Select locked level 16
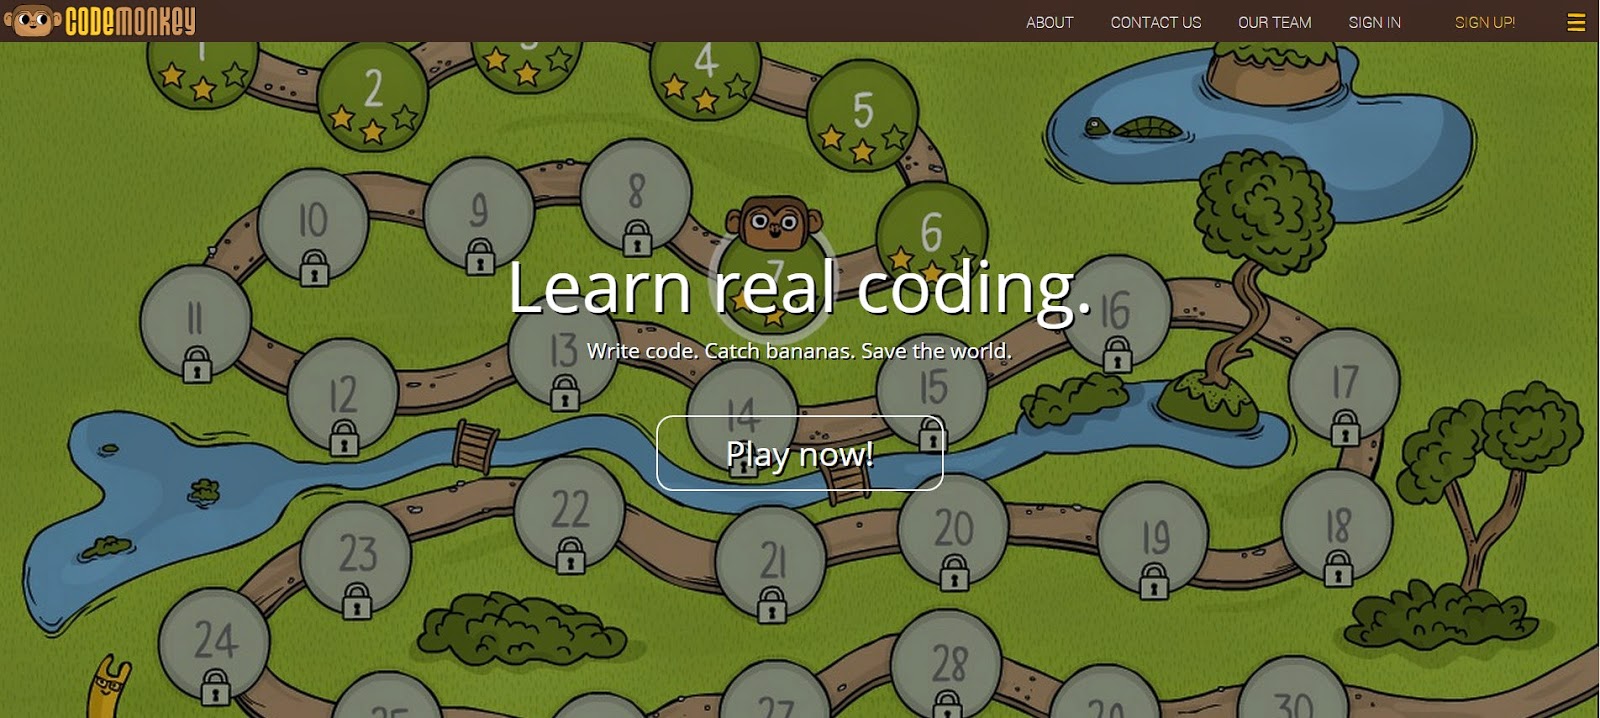1600x718 pixels. click(1116, 313)
